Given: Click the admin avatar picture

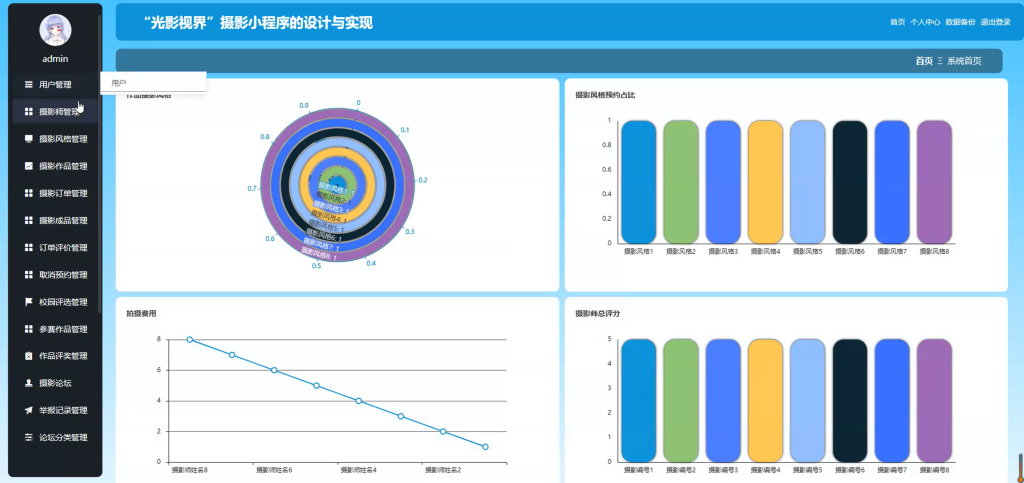Looking at the screenshot, I should pos(56,30).
